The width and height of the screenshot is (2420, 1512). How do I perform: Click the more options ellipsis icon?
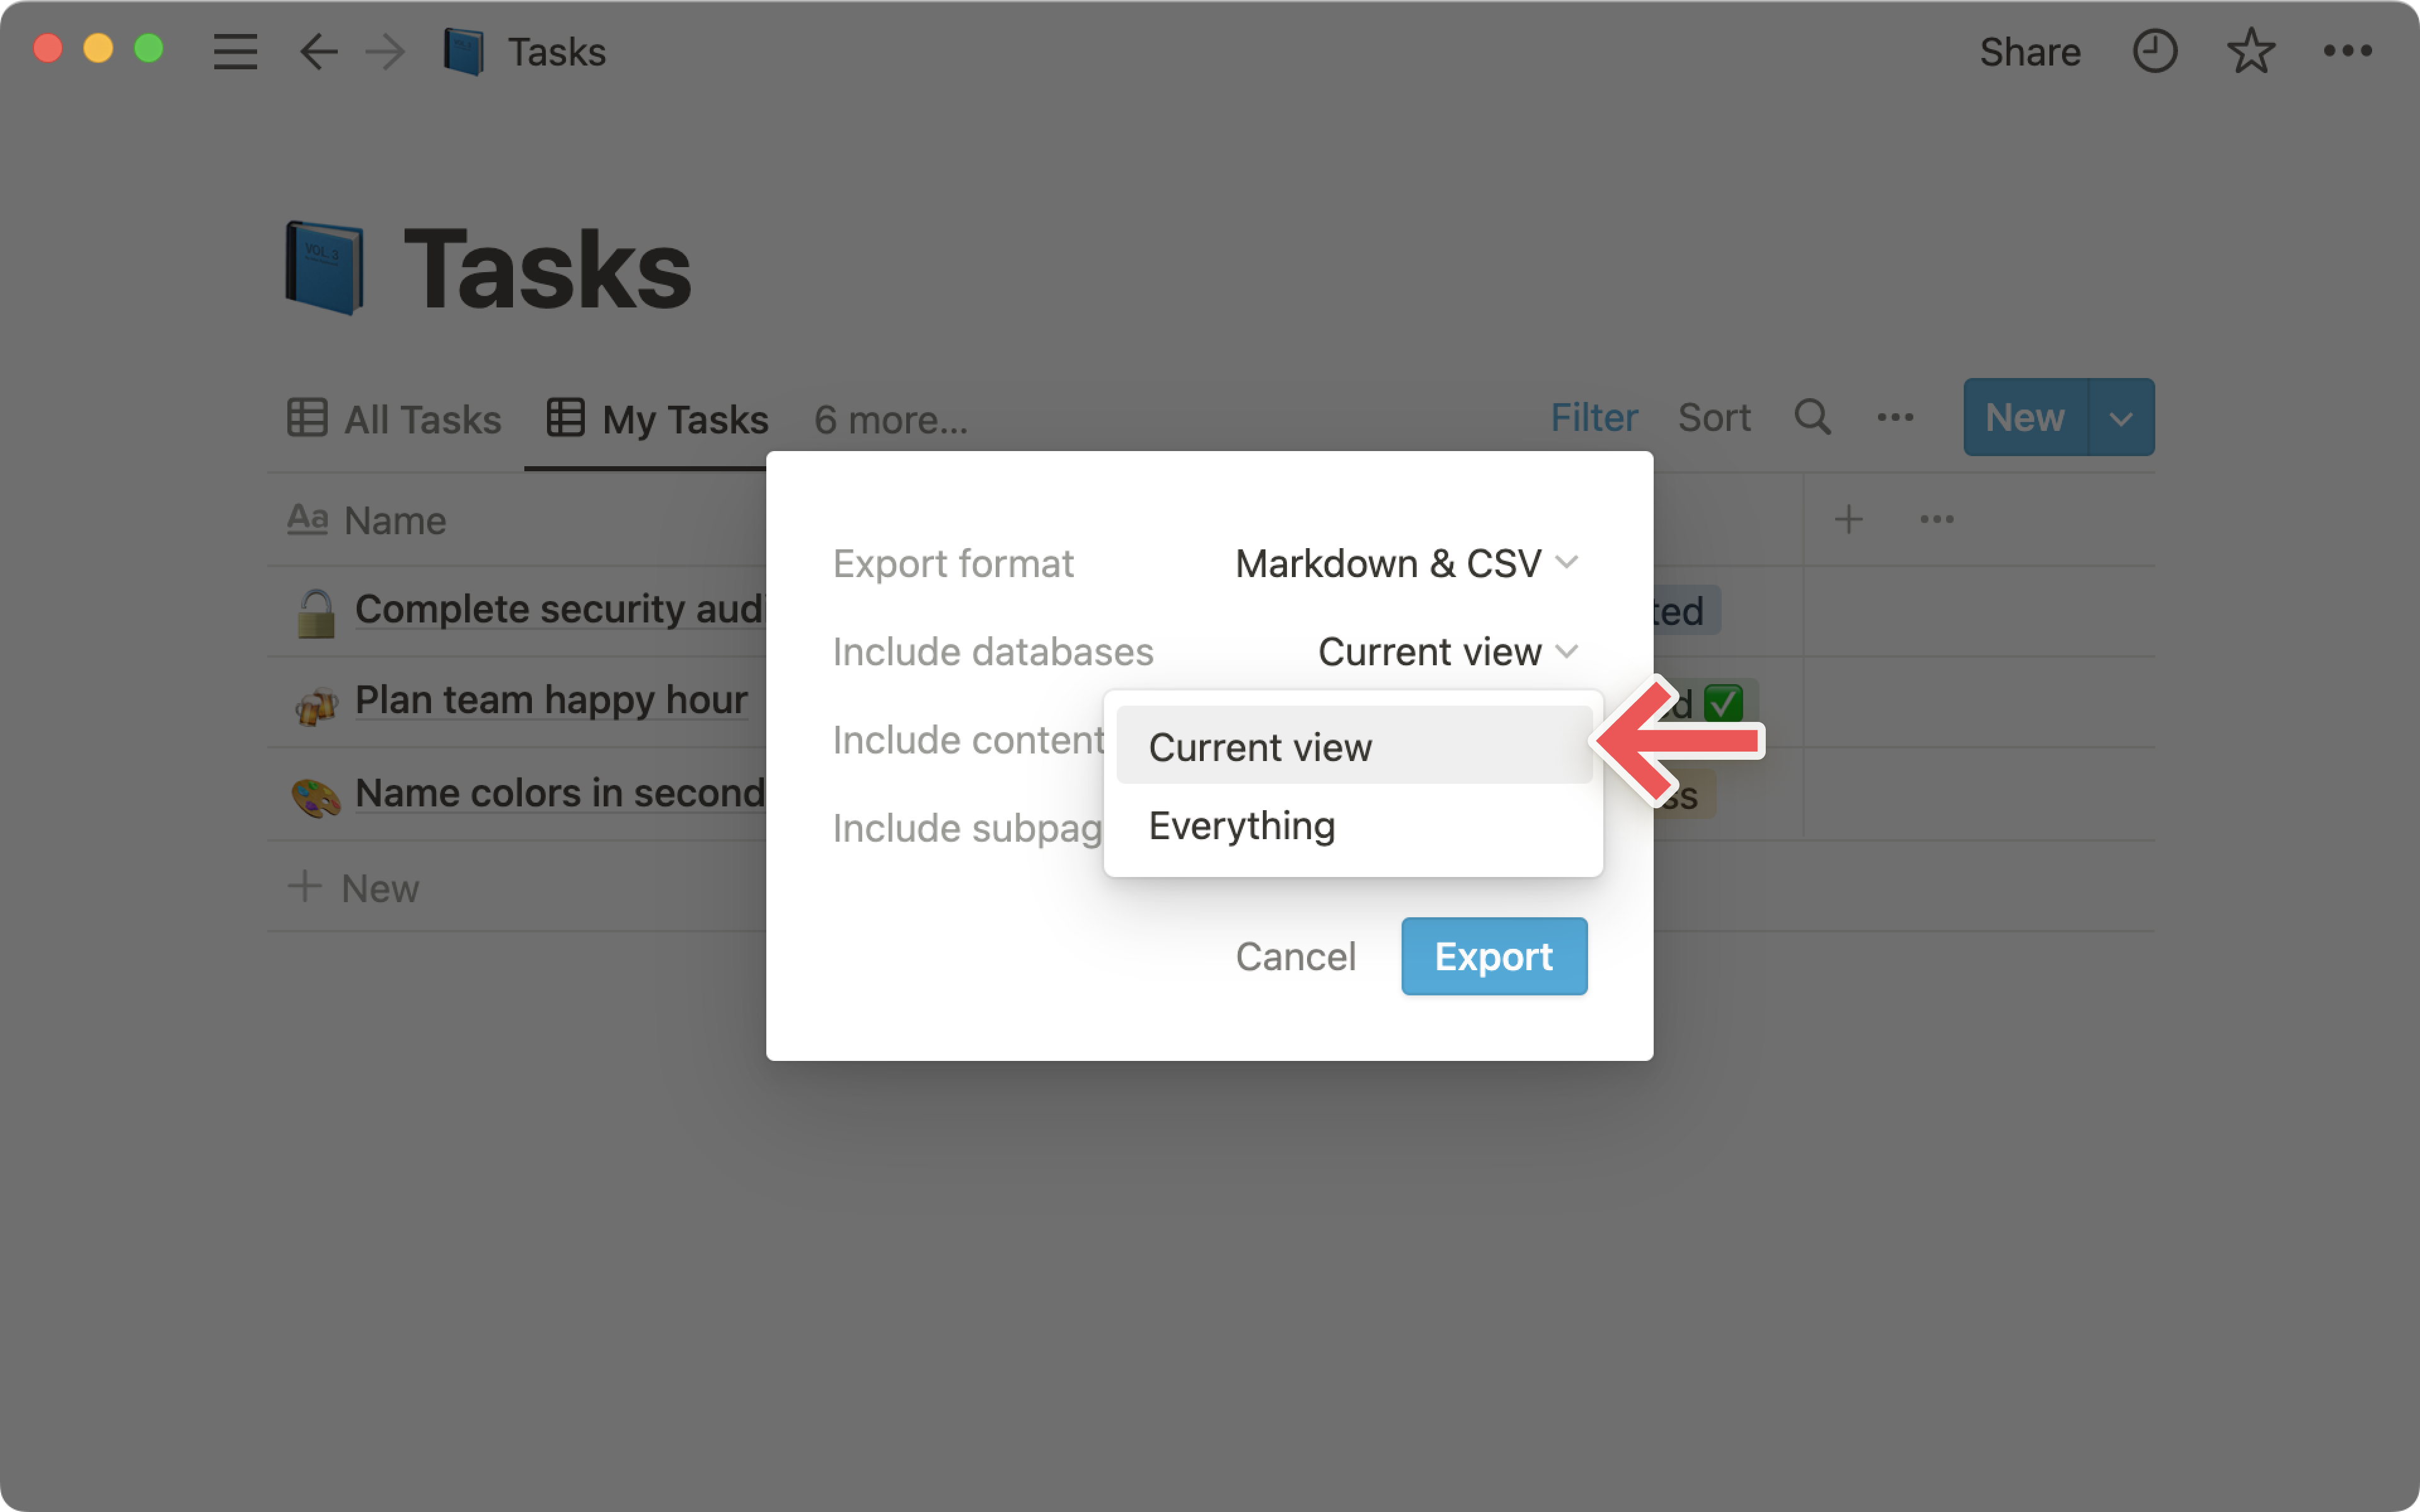click(x=2349, y=50)
